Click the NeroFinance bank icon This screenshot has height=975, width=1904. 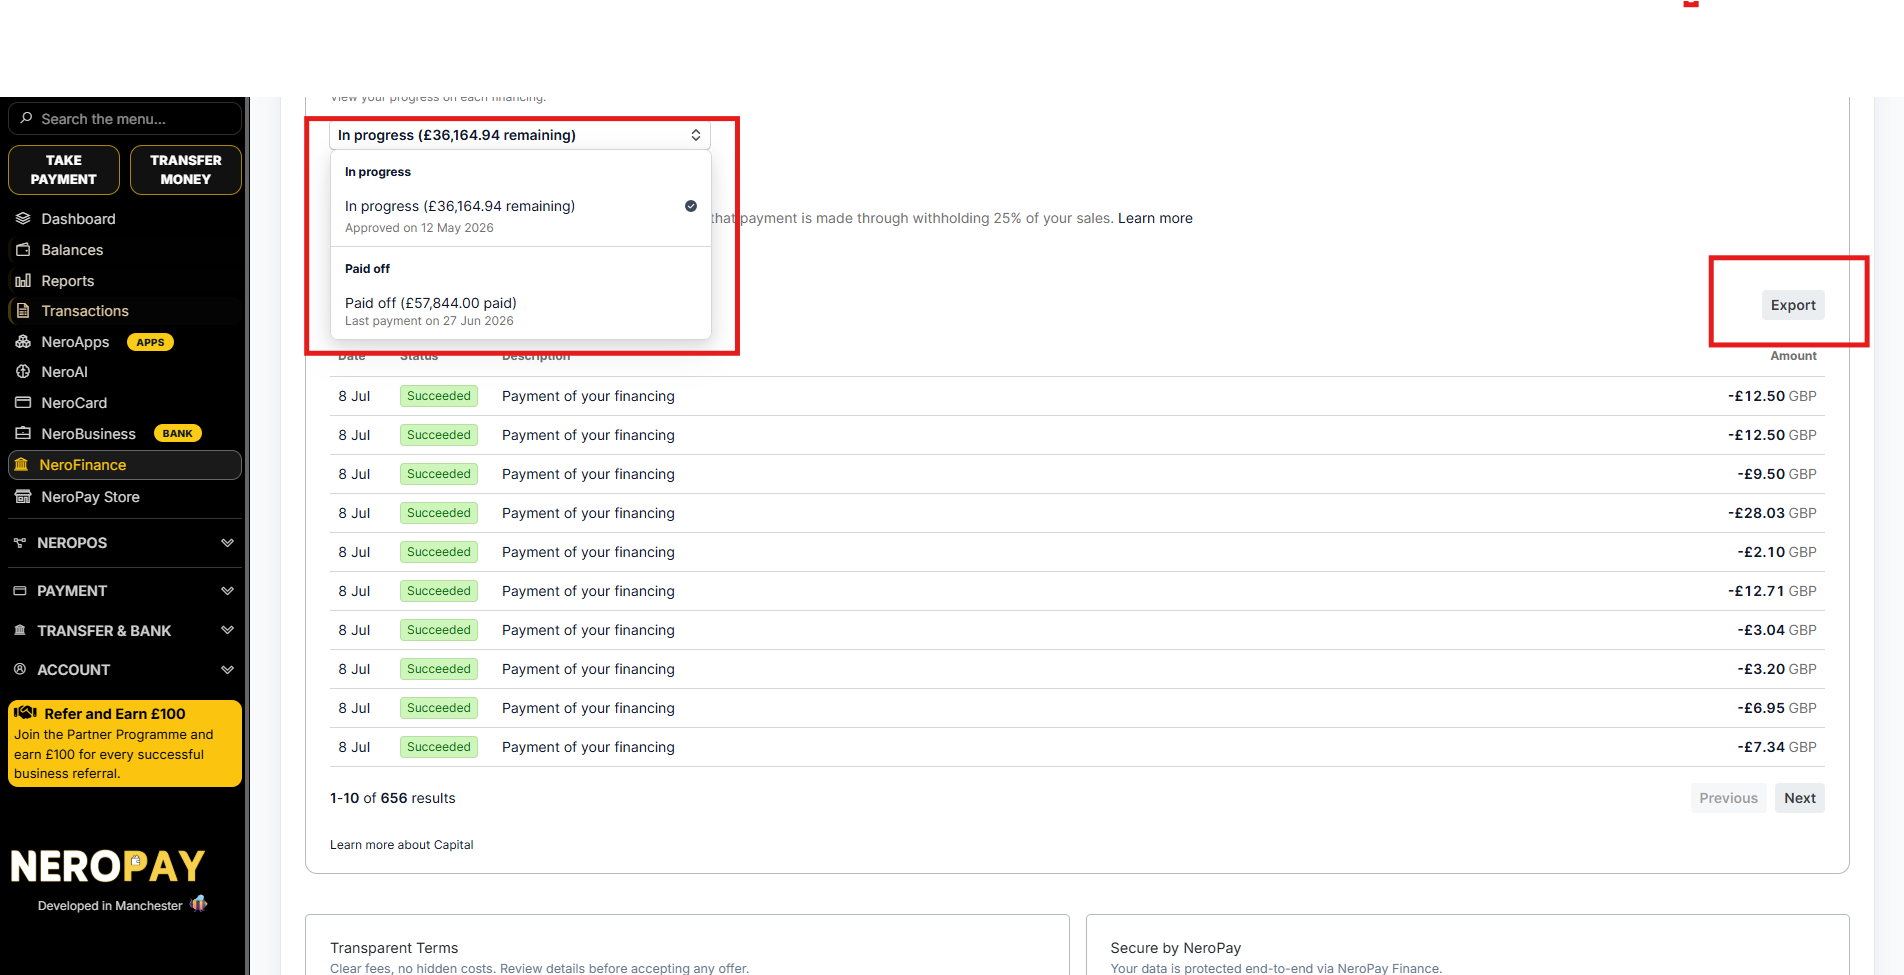pyautogui.click(x=21, y=464)
